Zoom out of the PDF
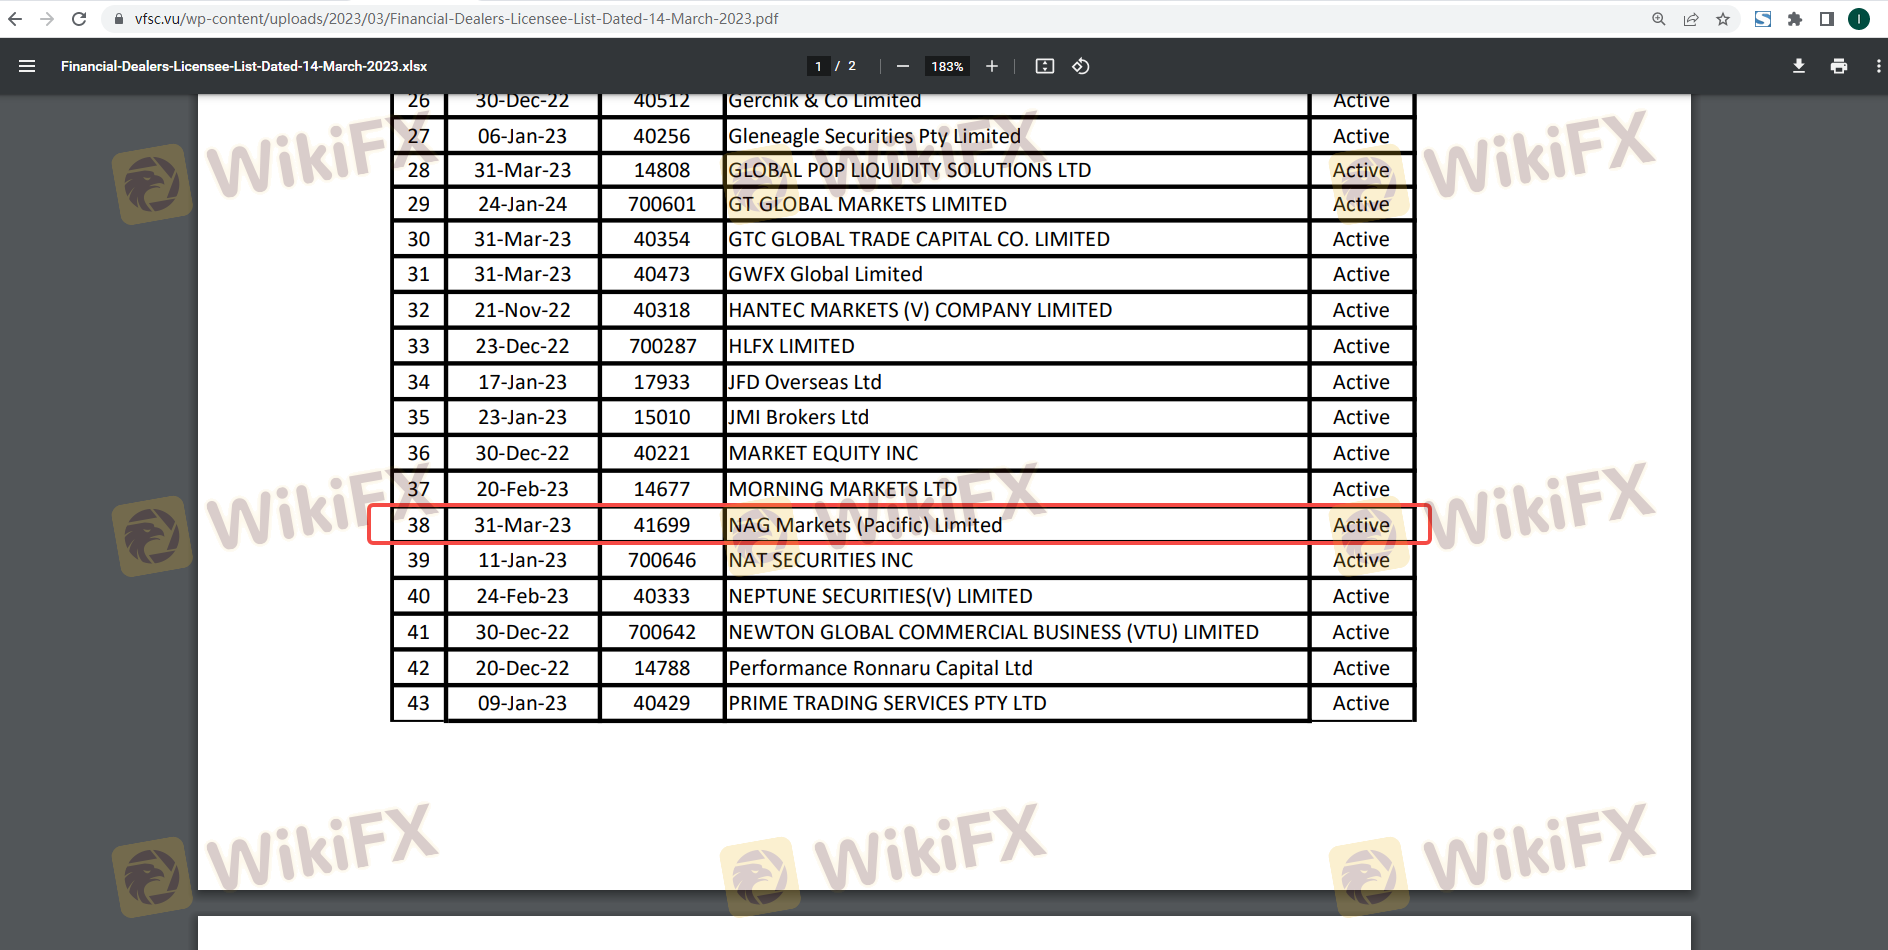 coord(903,66)
